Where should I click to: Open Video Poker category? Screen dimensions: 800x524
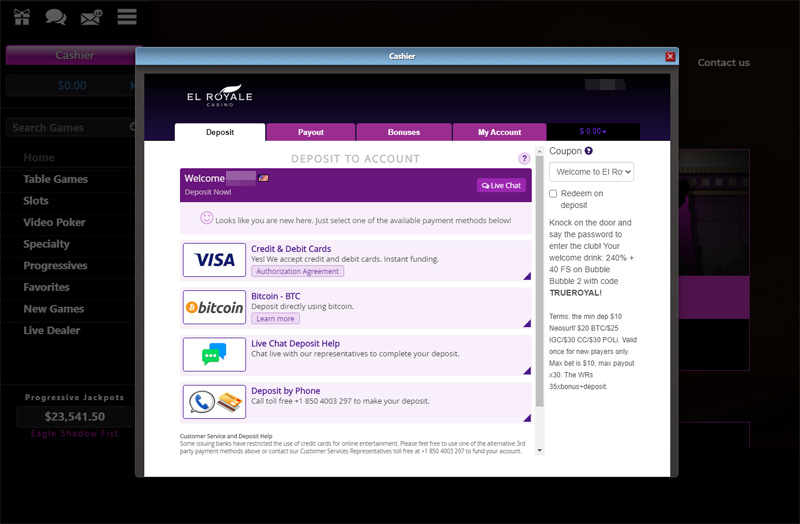pos(54,222)
